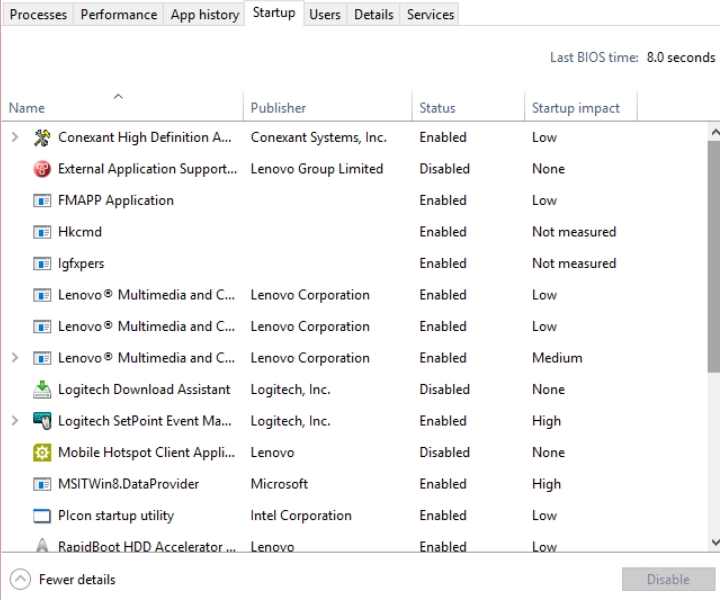The height and width of the screenshot is (605, 722).
Task: Select the Hkcmd row name
Action: [x=80, y=232]
